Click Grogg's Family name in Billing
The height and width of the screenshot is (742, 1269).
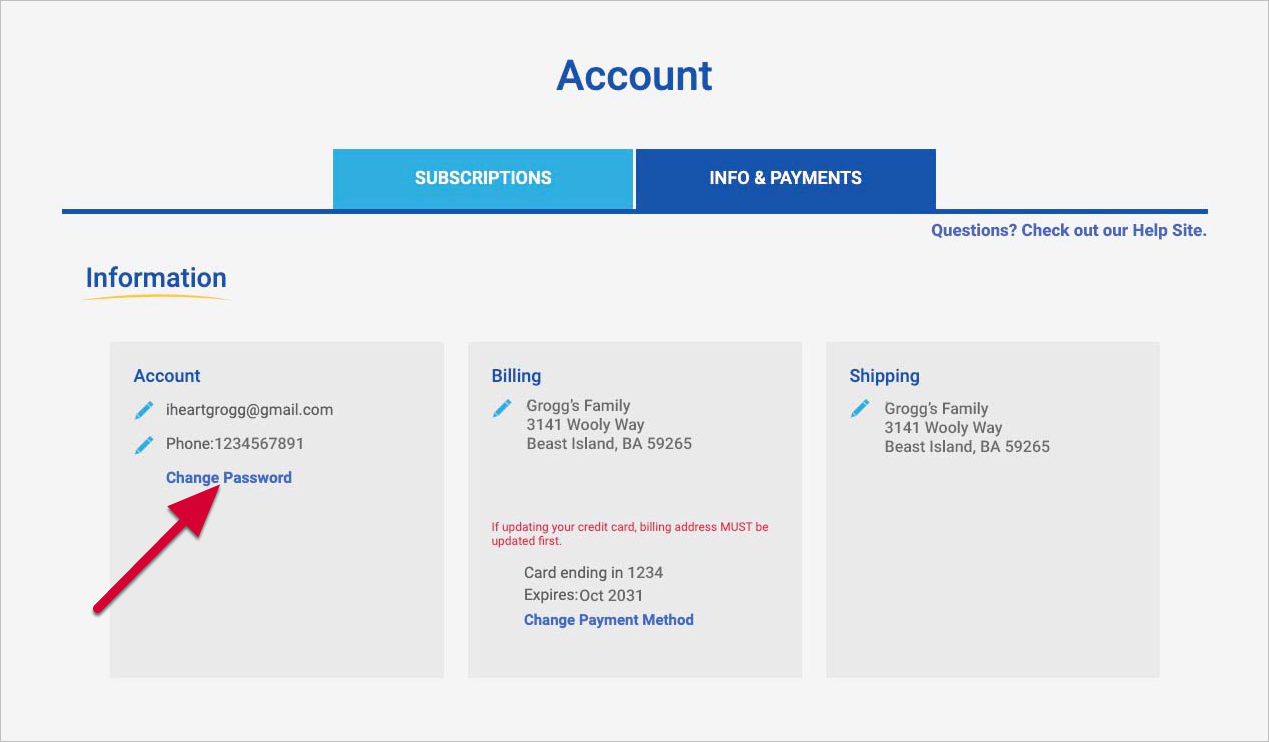coord(579,406)
